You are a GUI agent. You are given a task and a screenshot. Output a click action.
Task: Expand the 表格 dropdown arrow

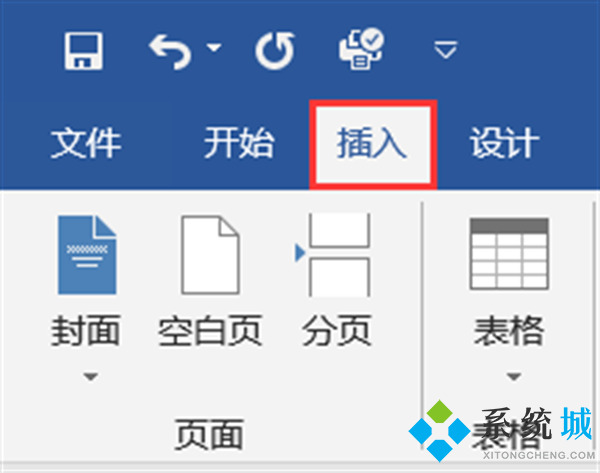coord(514,377)
